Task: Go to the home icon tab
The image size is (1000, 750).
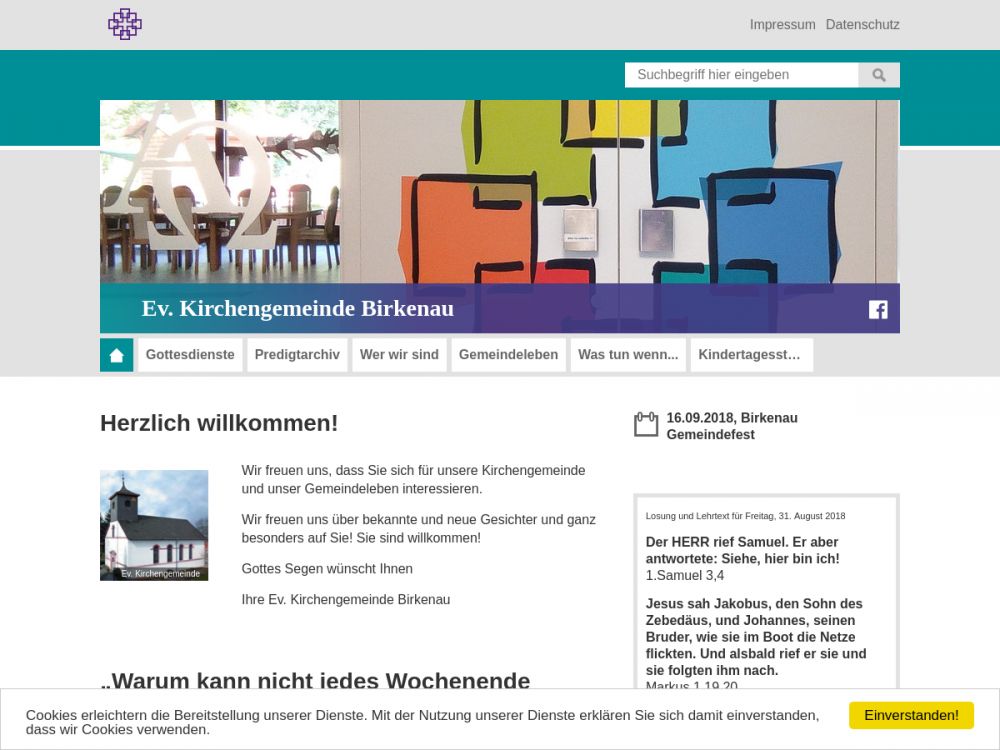Action: click(x=116, y=355)
